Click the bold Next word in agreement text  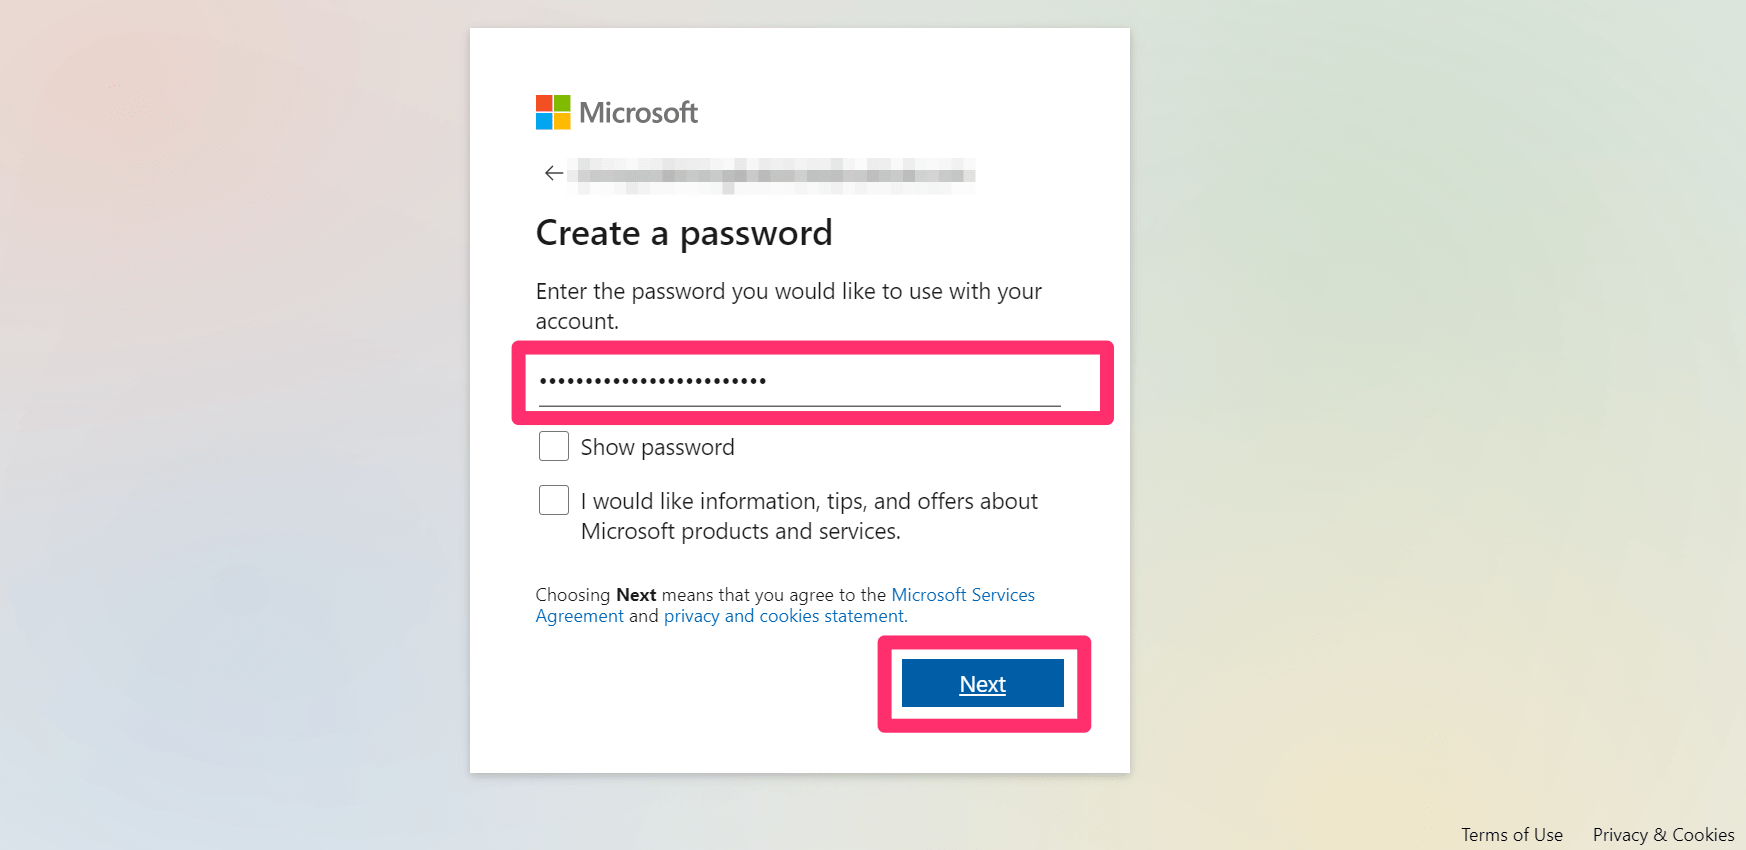pos(636,595)
